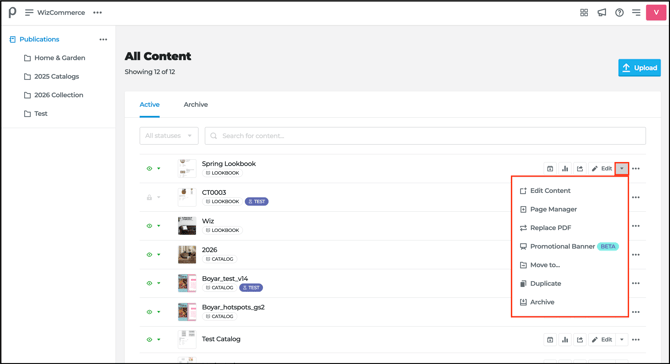
Task: Open statistics chart icon for Test Catalog
Action: pyautogui.click(x=565, y=340)
